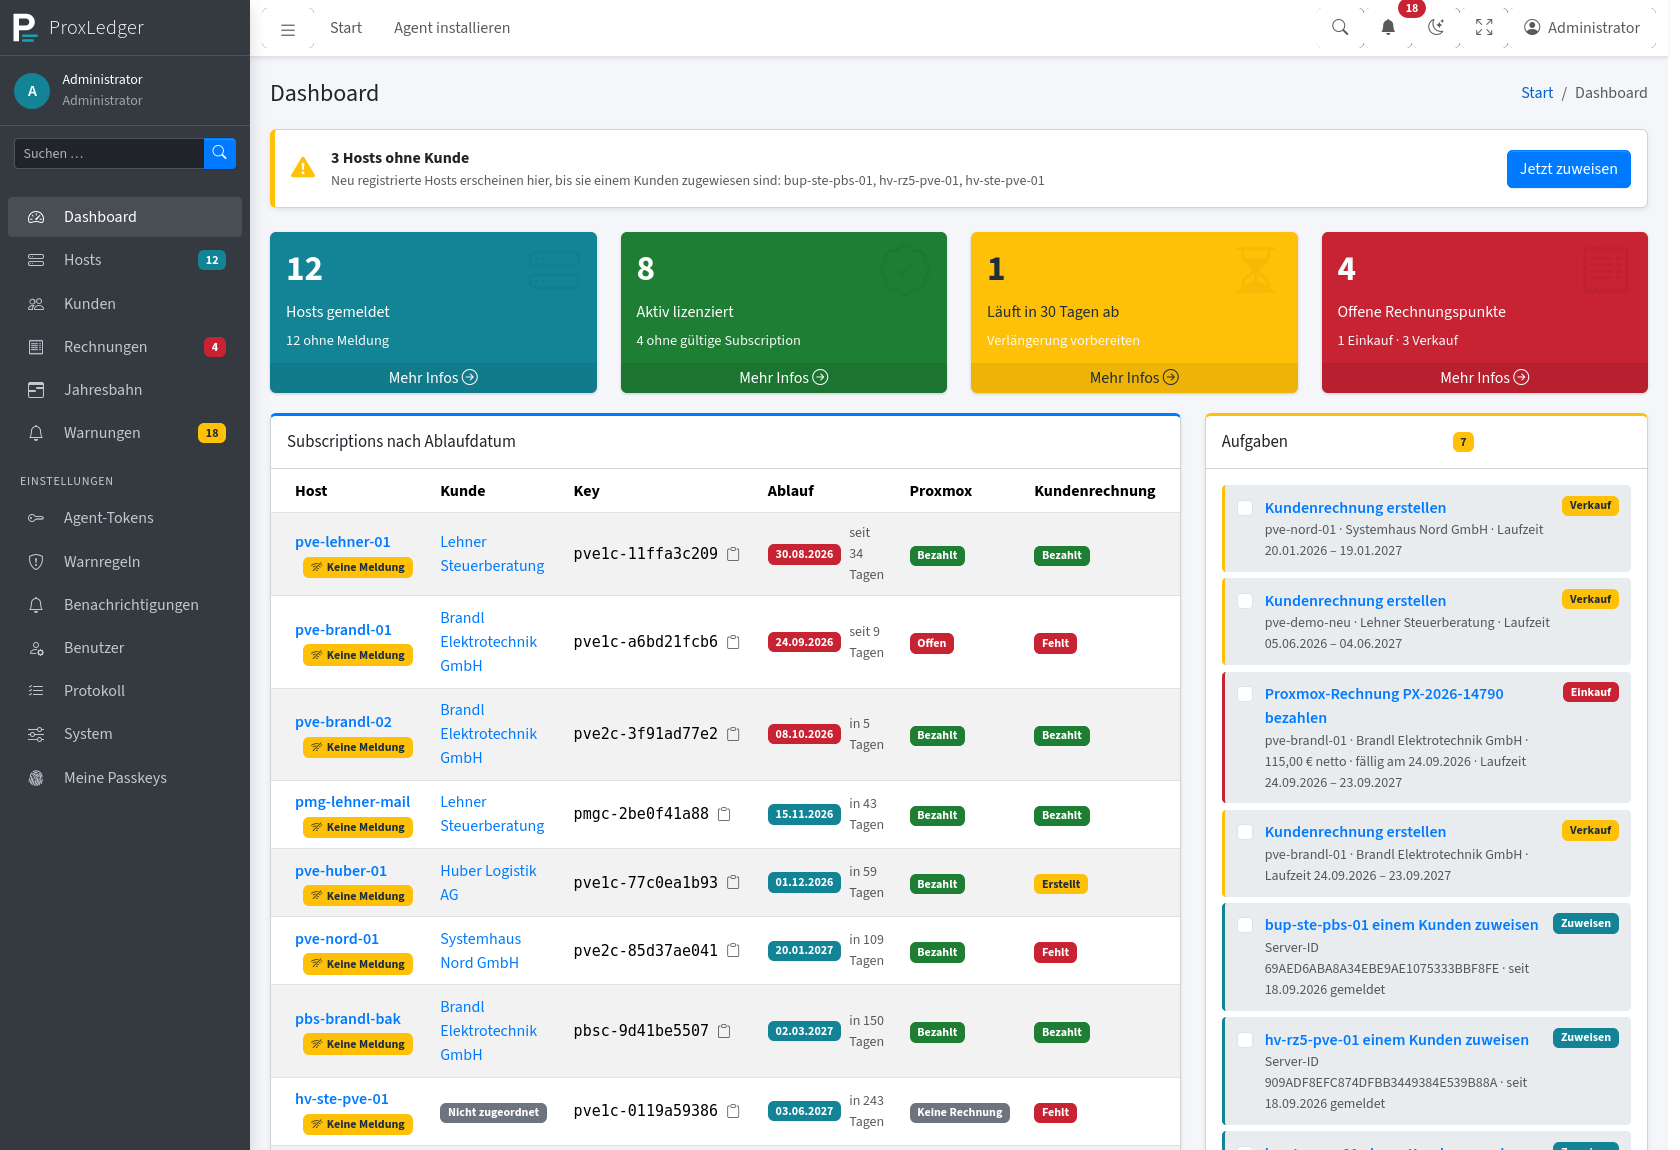Open Agent installieren in top navbar
Image resolution: width=1680 pixels, height=1150 pixels.
(x=452, y=28)
